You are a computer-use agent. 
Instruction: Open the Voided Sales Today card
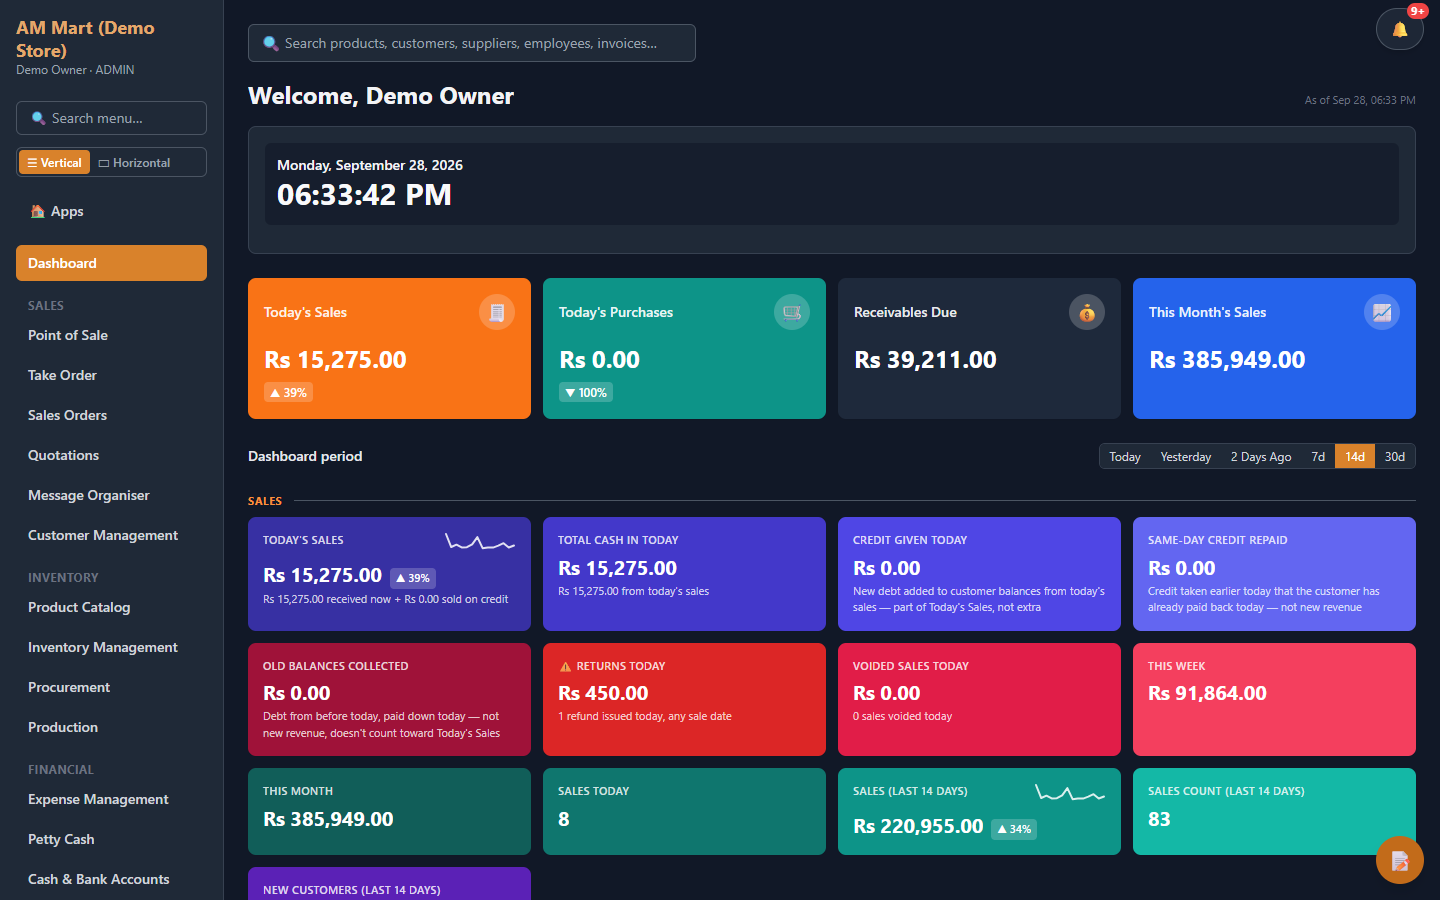(979, 699)
